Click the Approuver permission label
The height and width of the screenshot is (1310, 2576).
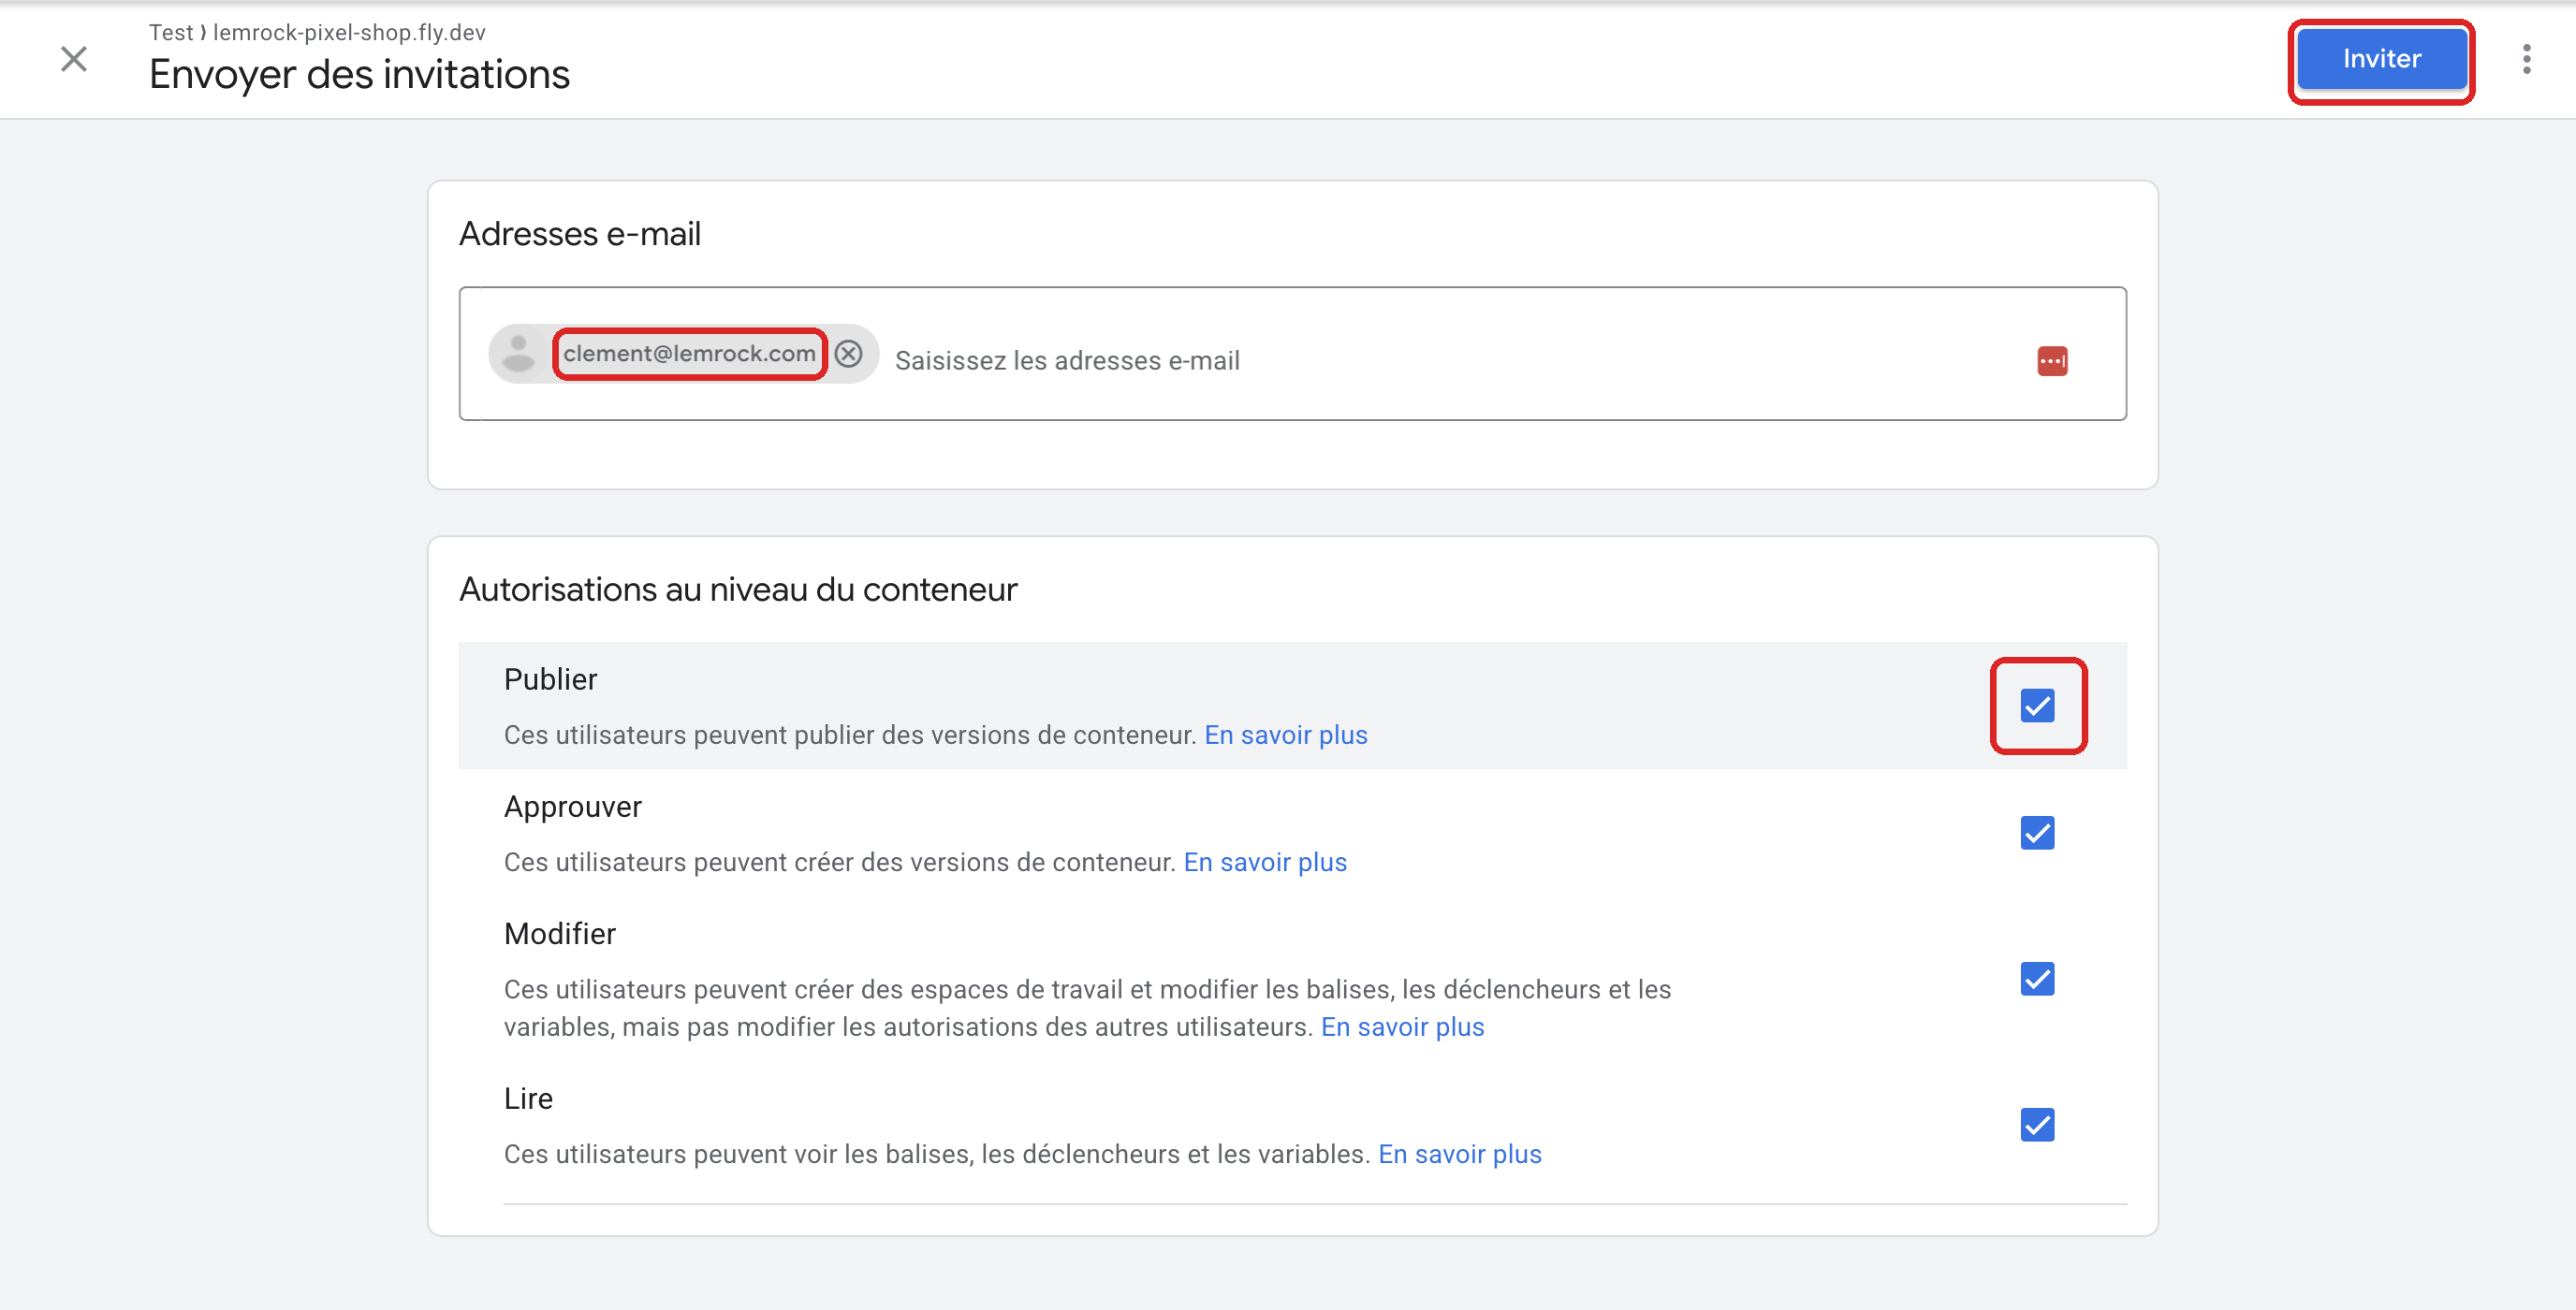[x=572, y=807]
